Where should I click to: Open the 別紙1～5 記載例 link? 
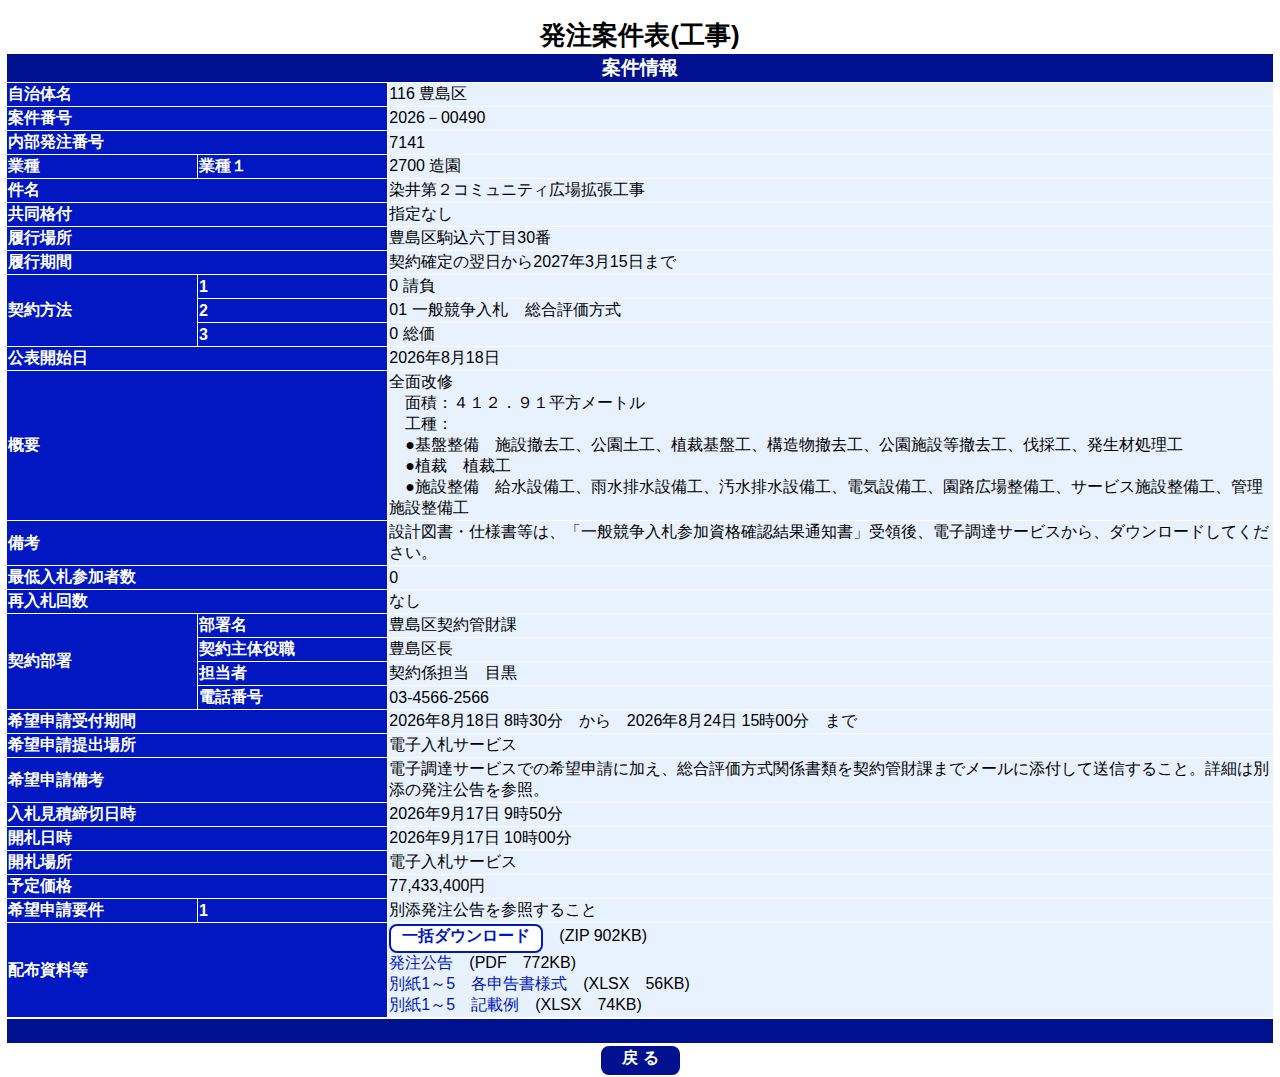[x=454, y=1004]
